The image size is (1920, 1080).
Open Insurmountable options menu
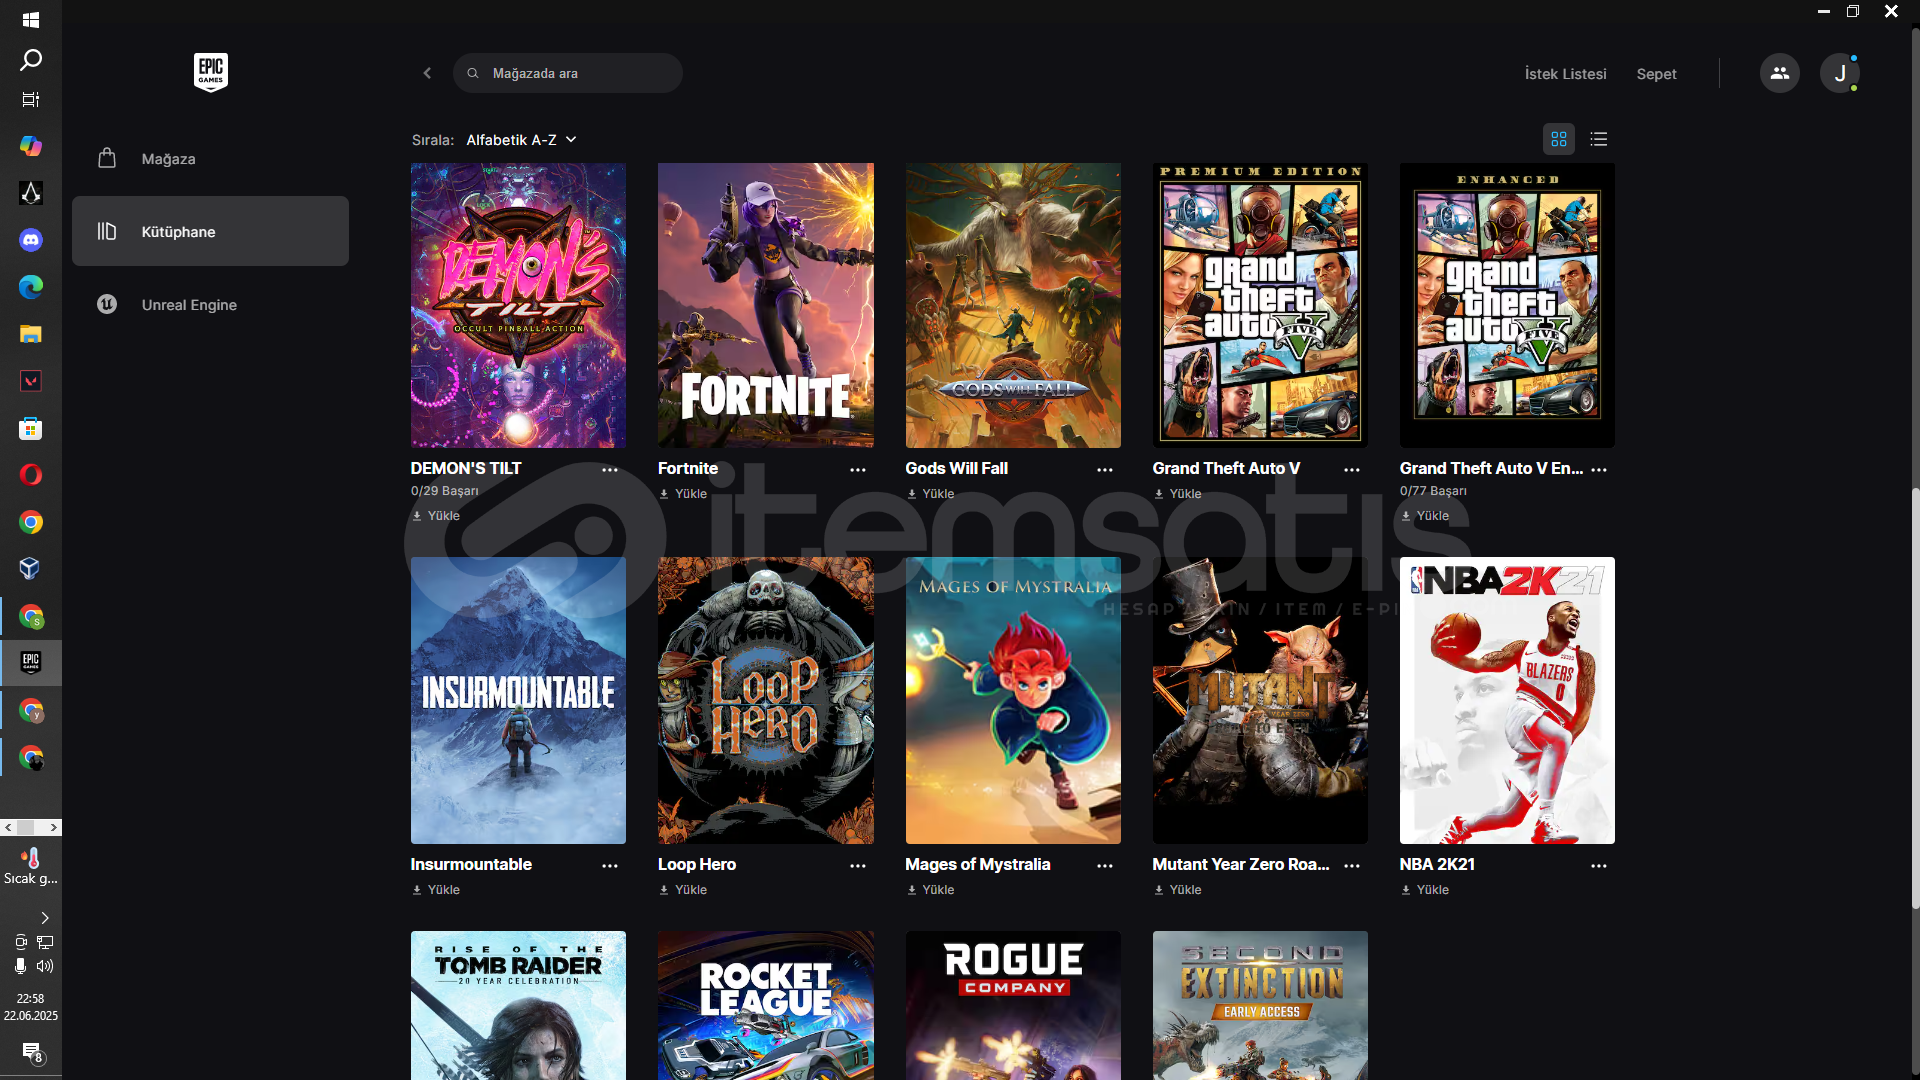point(610,865)
